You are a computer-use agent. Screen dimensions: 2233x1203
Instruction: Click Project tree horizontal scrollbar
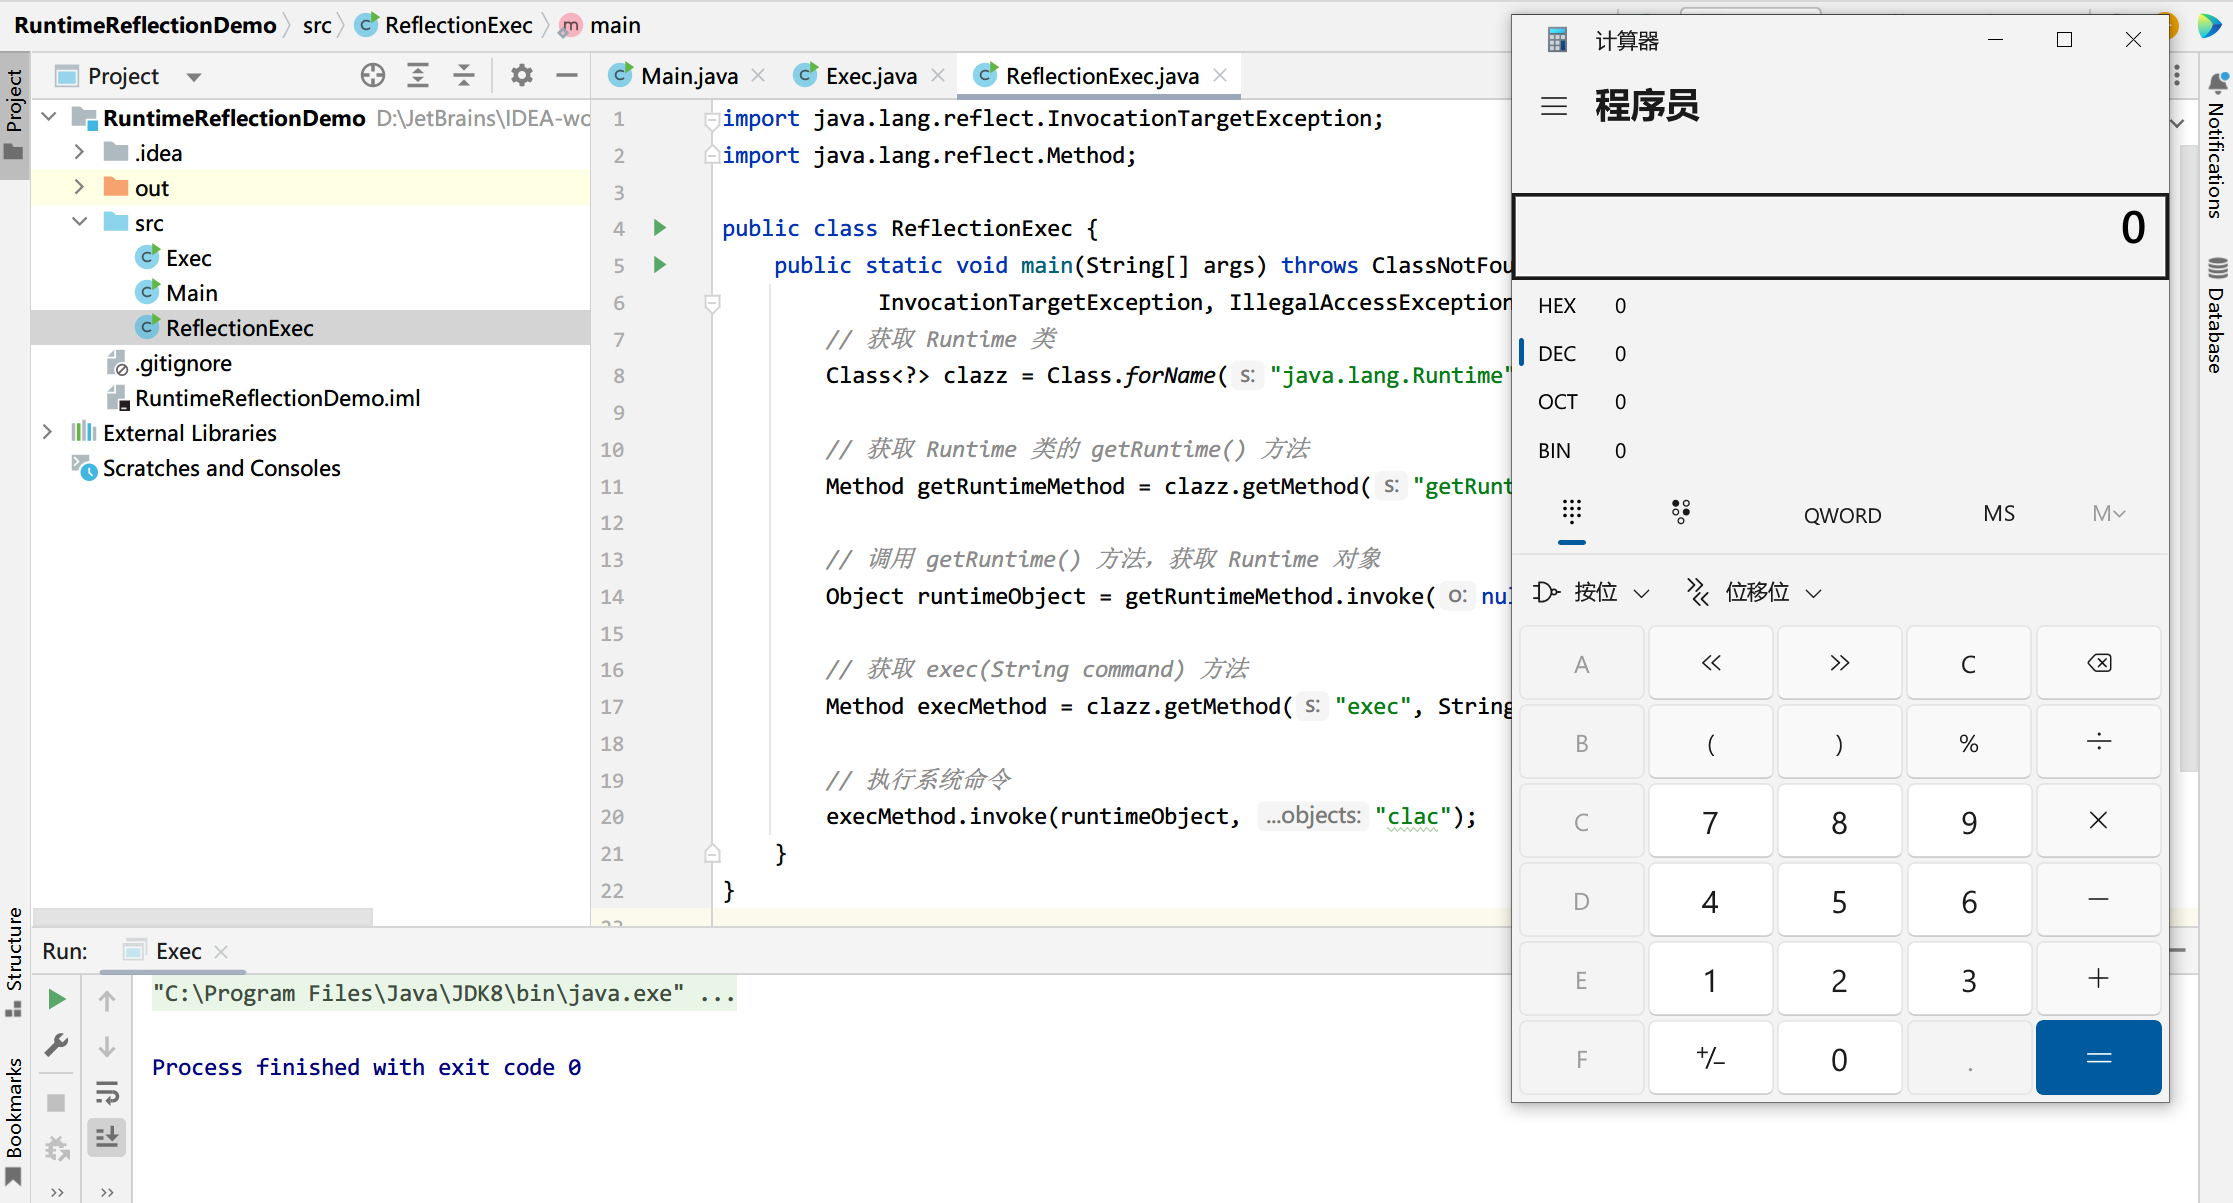click(203, 915)
